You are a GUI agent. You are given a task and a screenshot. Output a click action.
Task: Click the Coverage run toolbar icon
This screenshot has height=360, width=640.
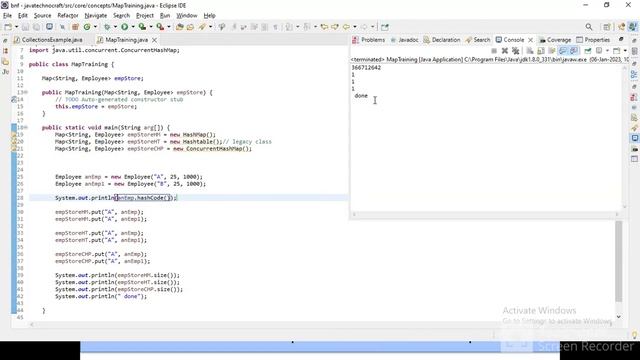click(x=142, y=27)
